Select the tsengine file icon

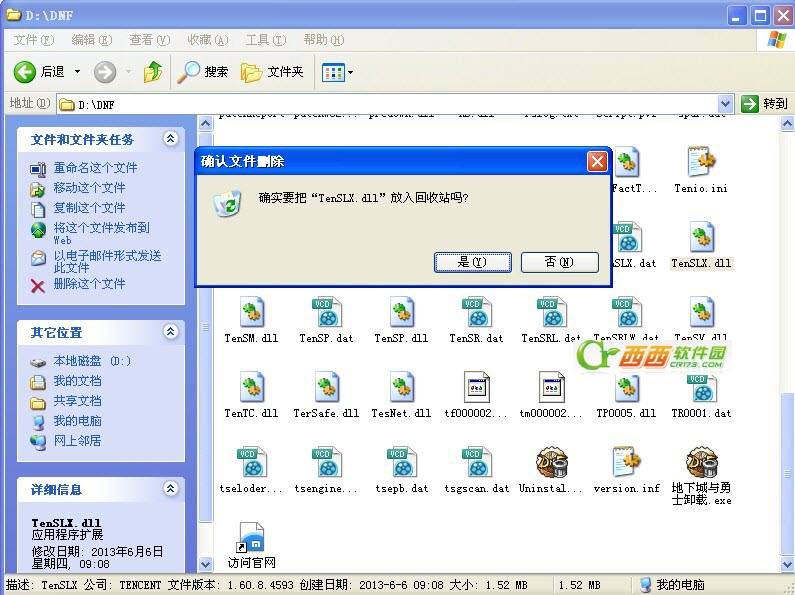327,462
